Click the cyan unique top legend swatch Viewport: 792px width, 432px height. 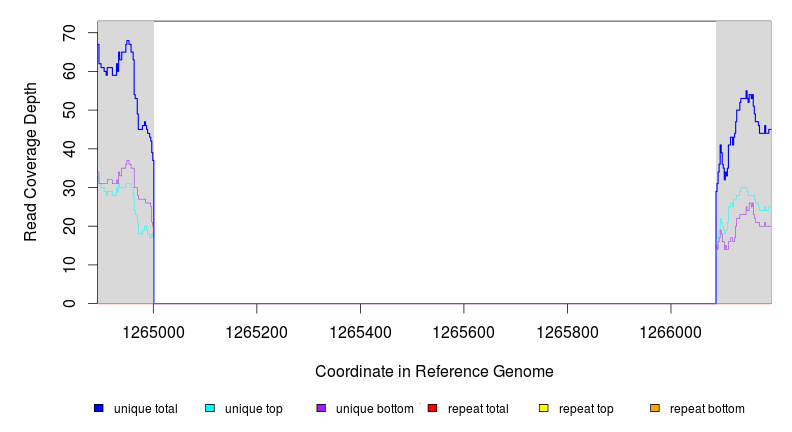(210, 409)
